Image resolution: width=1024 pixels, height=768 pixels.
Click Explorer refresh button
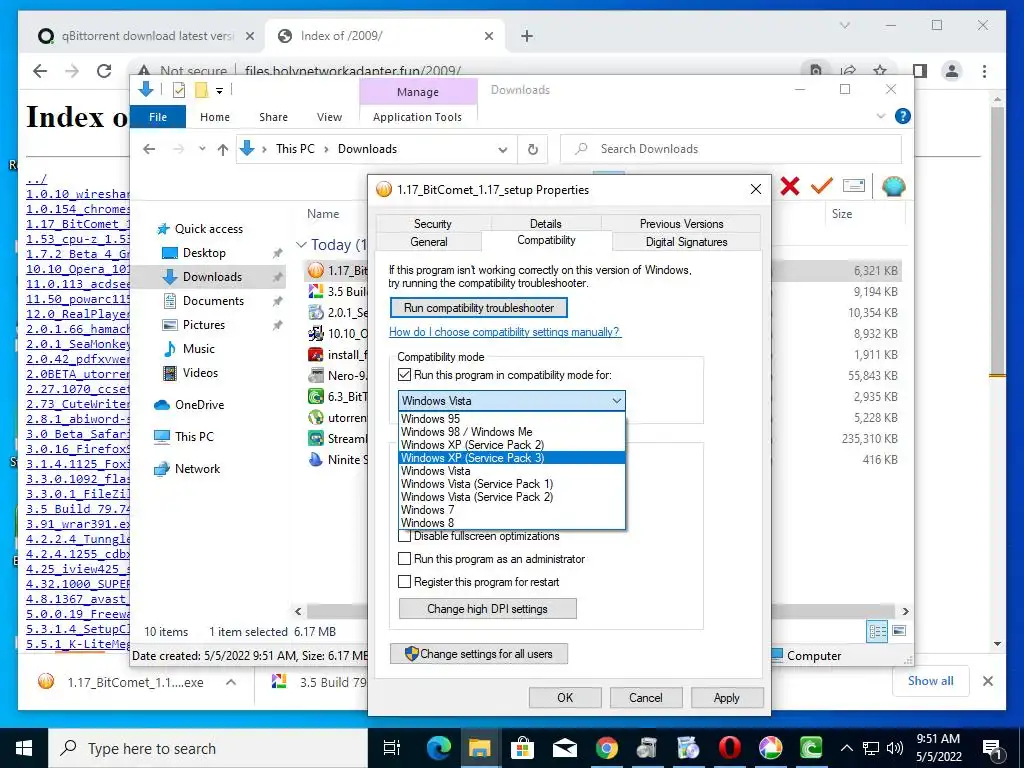point(533,149)
